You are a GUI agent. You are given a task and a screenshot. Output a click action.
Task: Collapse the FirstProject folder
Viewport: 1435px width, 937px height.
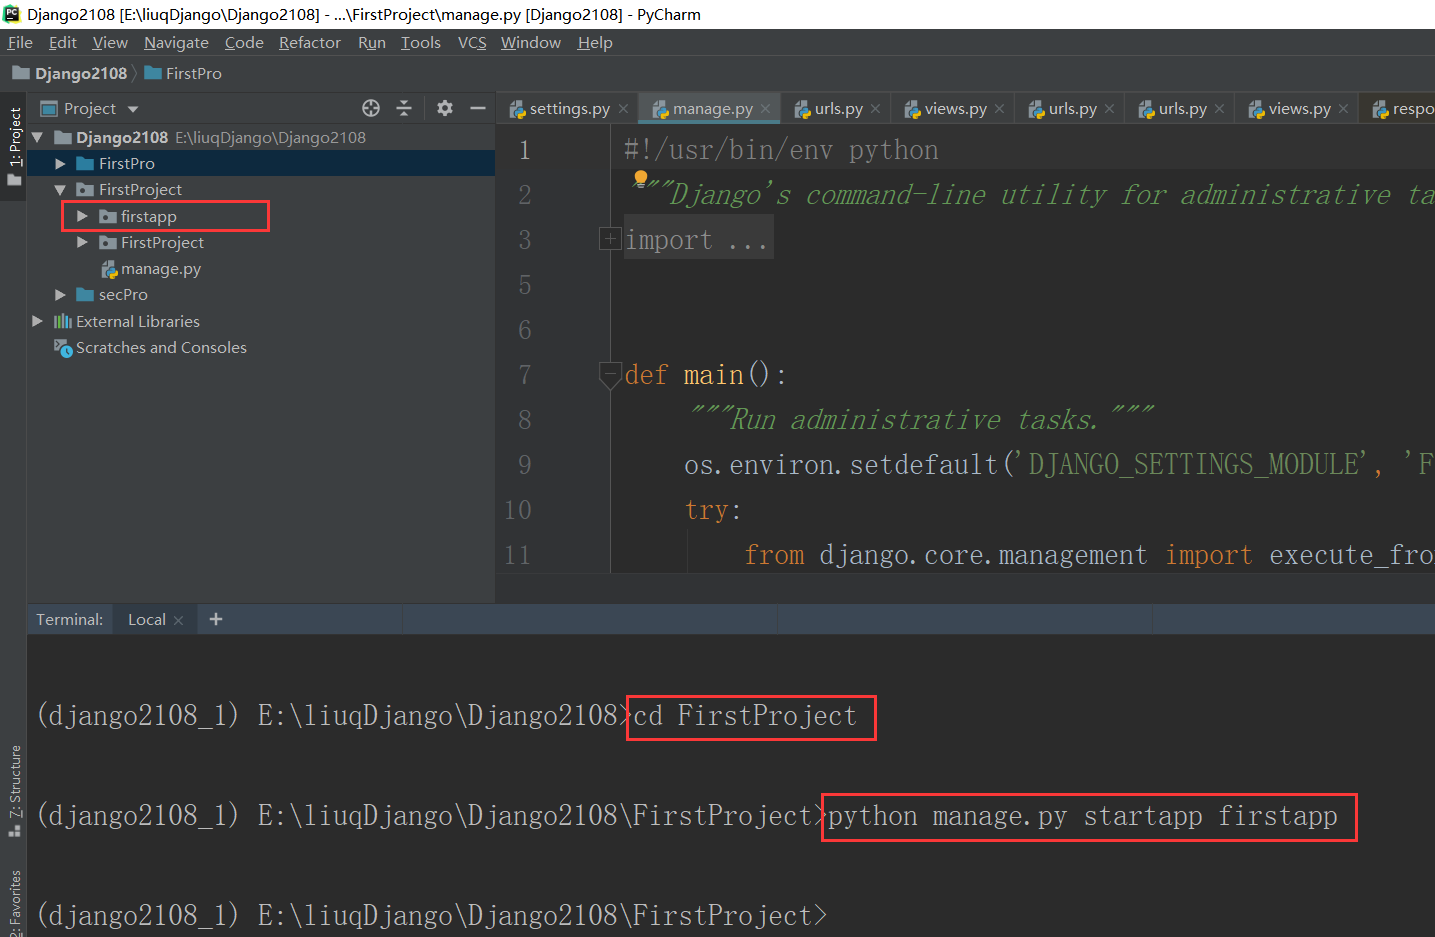[x=60, y=189]
